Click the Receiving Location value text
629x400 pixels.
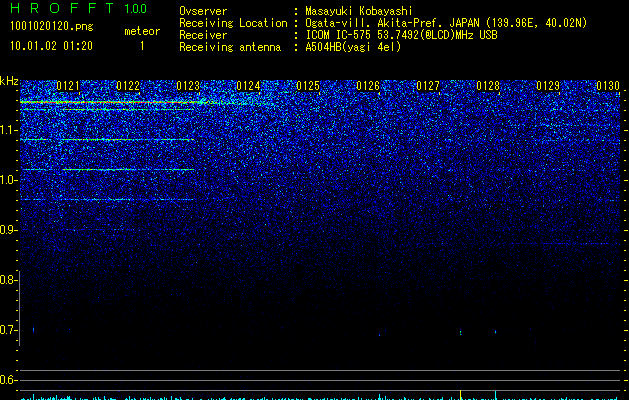446,23
